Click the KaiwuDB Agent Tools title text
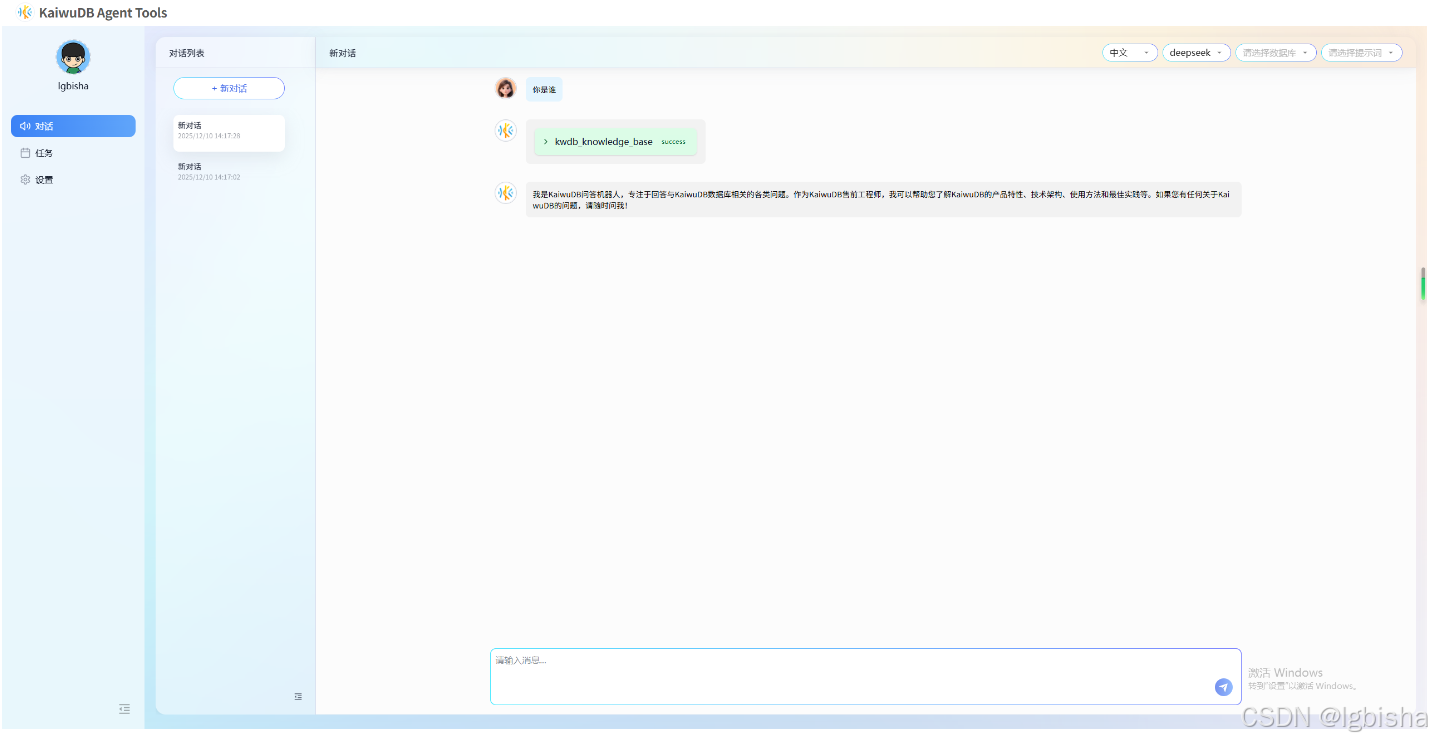The height and width of the screenshot is (743, 1432). point(103,13)
